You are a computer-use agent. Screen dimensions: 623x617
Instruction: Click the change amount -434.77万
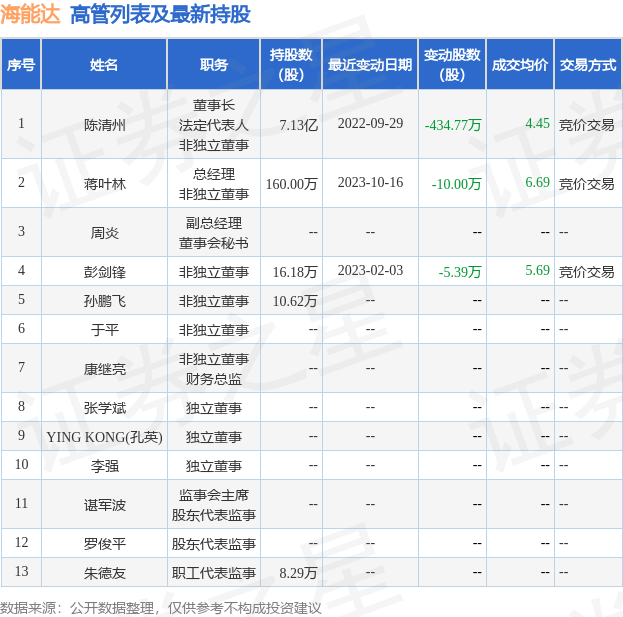(453, 125)
